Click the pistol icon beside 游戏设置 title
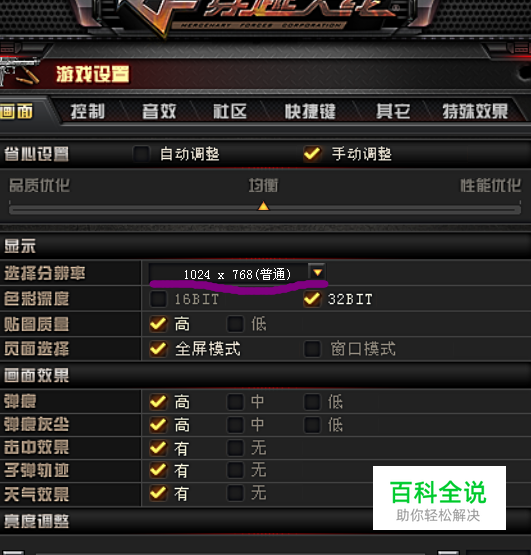Viewport: 531px width, 555px height. coord(18,72)
